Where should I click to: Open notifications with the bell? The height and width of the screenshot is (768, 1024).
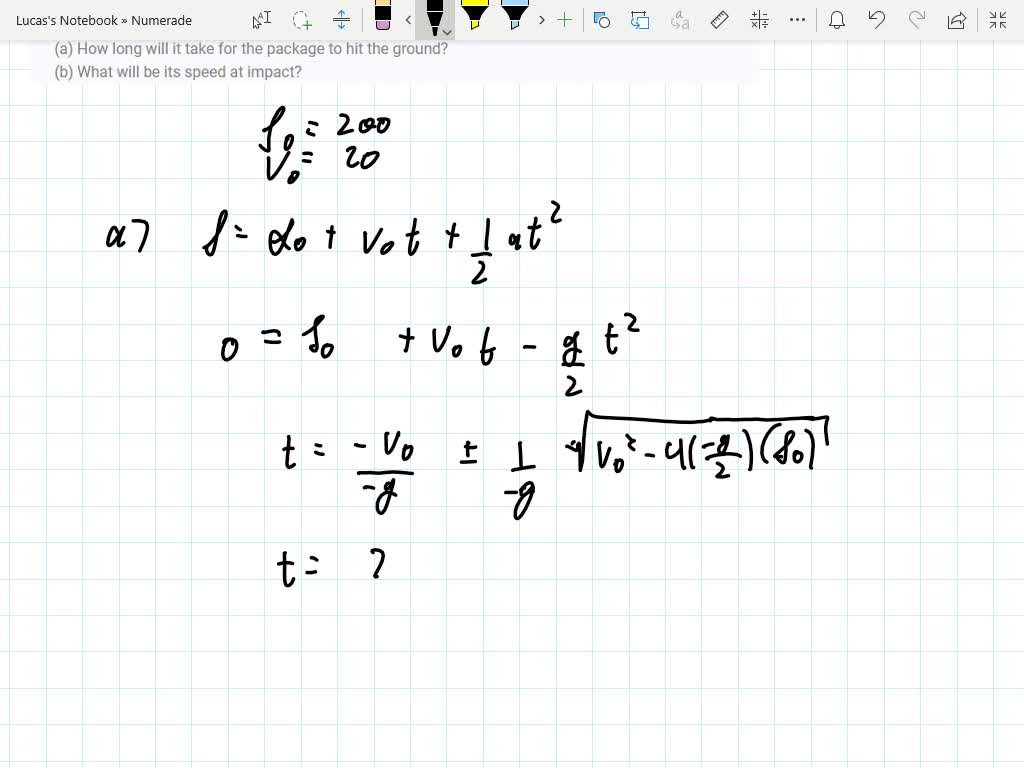coord(837,20)
